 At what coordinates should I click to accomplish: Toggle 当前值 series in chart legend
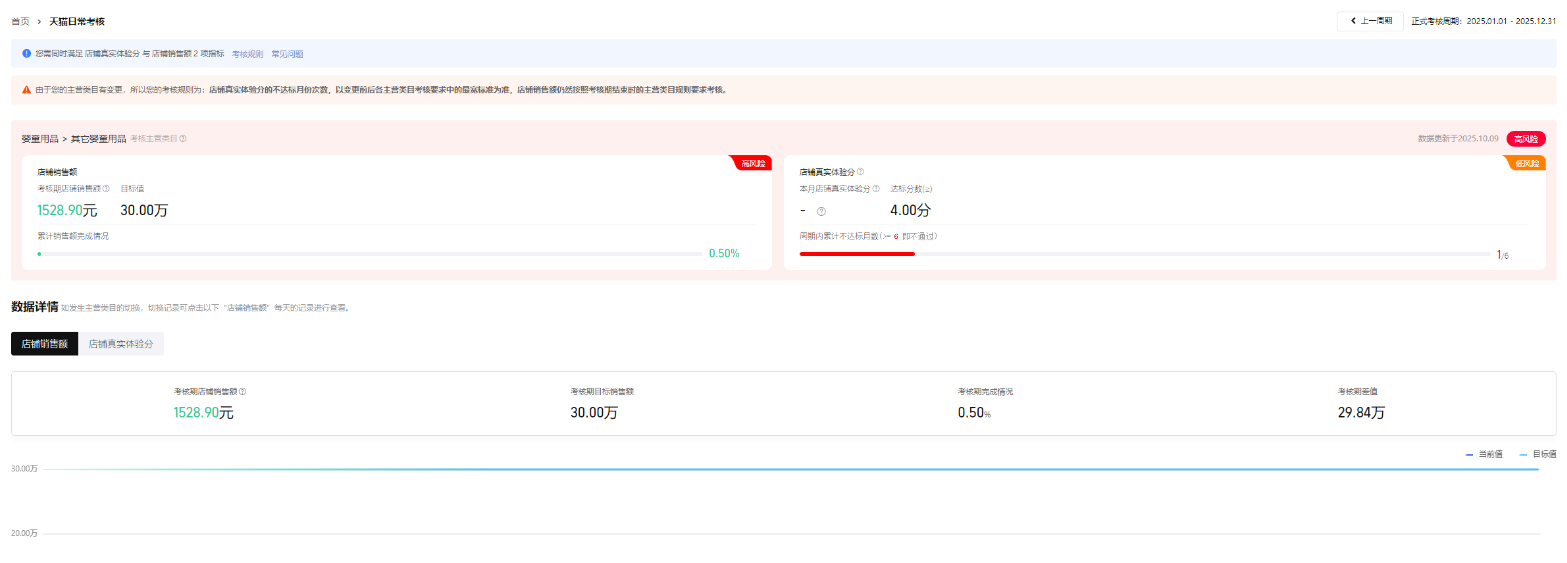pyautogui.click(x=1484, y=454)
